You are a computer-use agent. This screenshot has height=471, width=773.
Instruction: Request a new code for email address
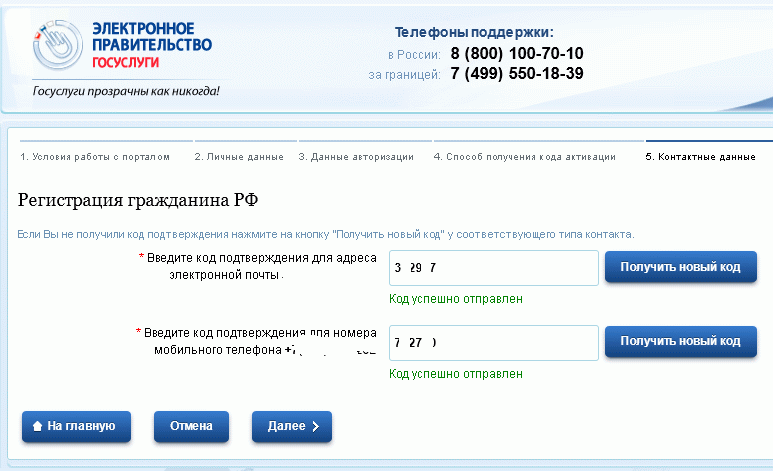click(x=680, y=267)
